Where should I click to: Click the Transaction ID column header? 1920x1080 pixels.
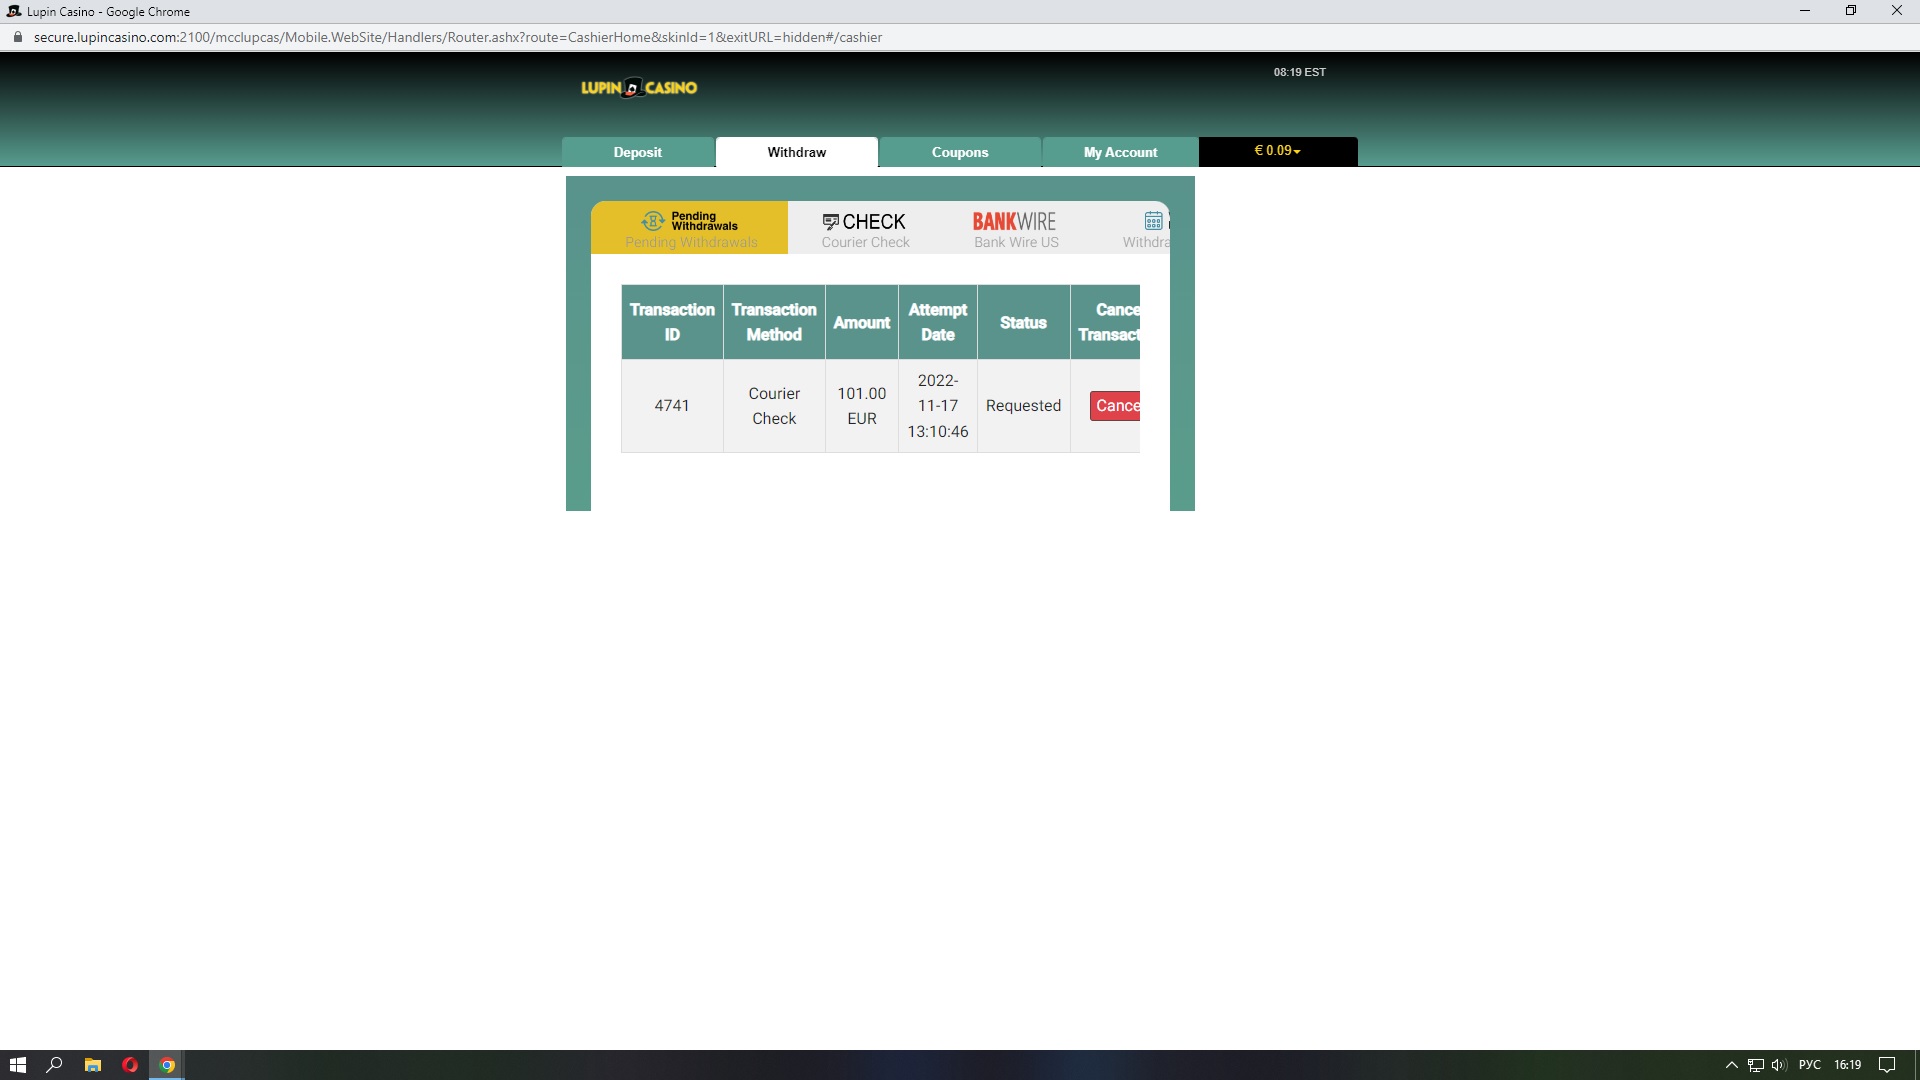[672, 322]
